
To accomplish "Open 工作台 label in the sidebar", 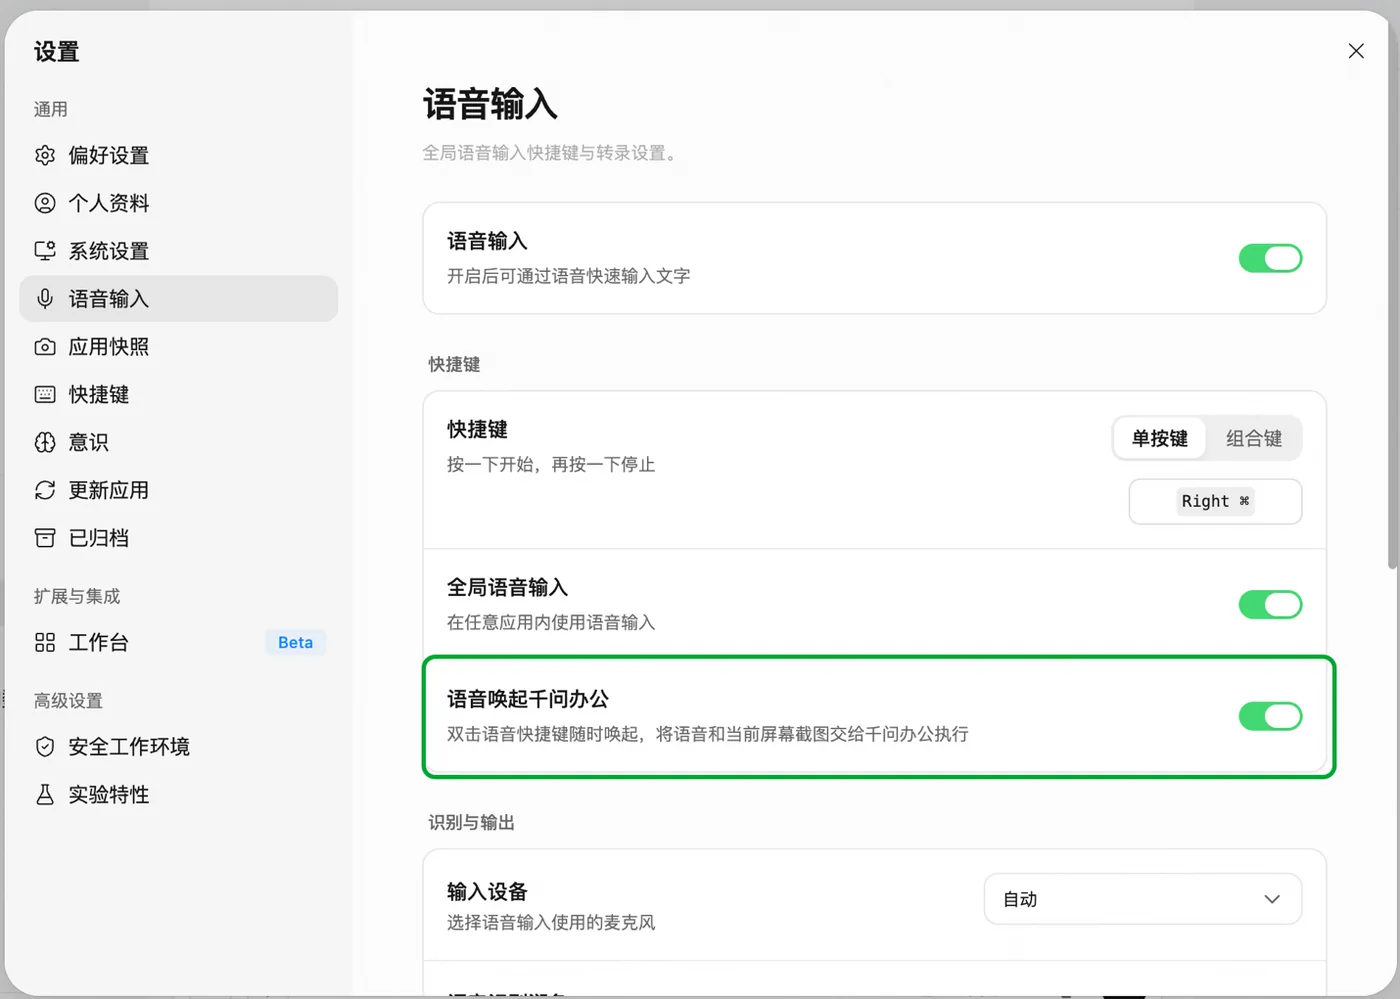I will pyautogui.click(x=98, y=642).
